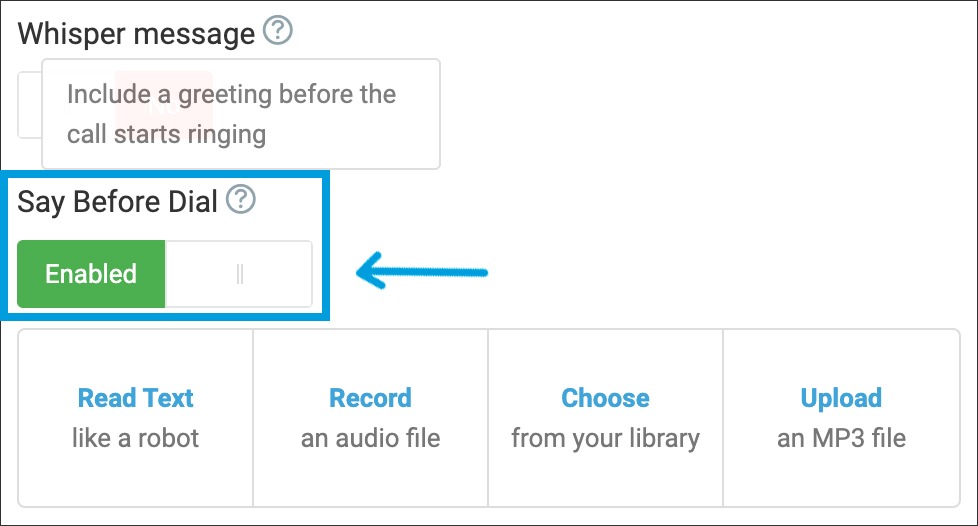This screenshot has width=978, height=526.
Task: Toggle the partially hidden Whisper message switch
Action: pos(29,105)
